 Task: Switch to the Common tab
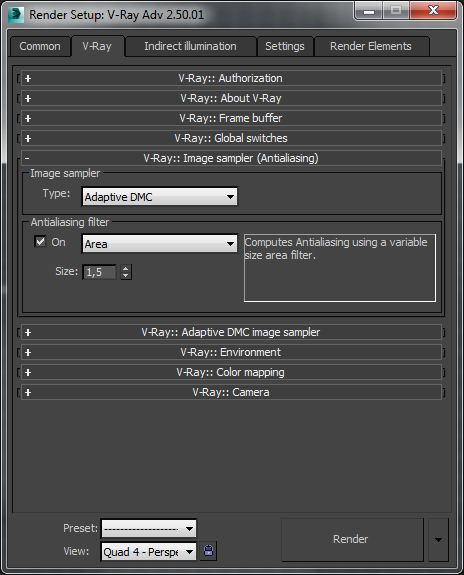coord(40,46)
